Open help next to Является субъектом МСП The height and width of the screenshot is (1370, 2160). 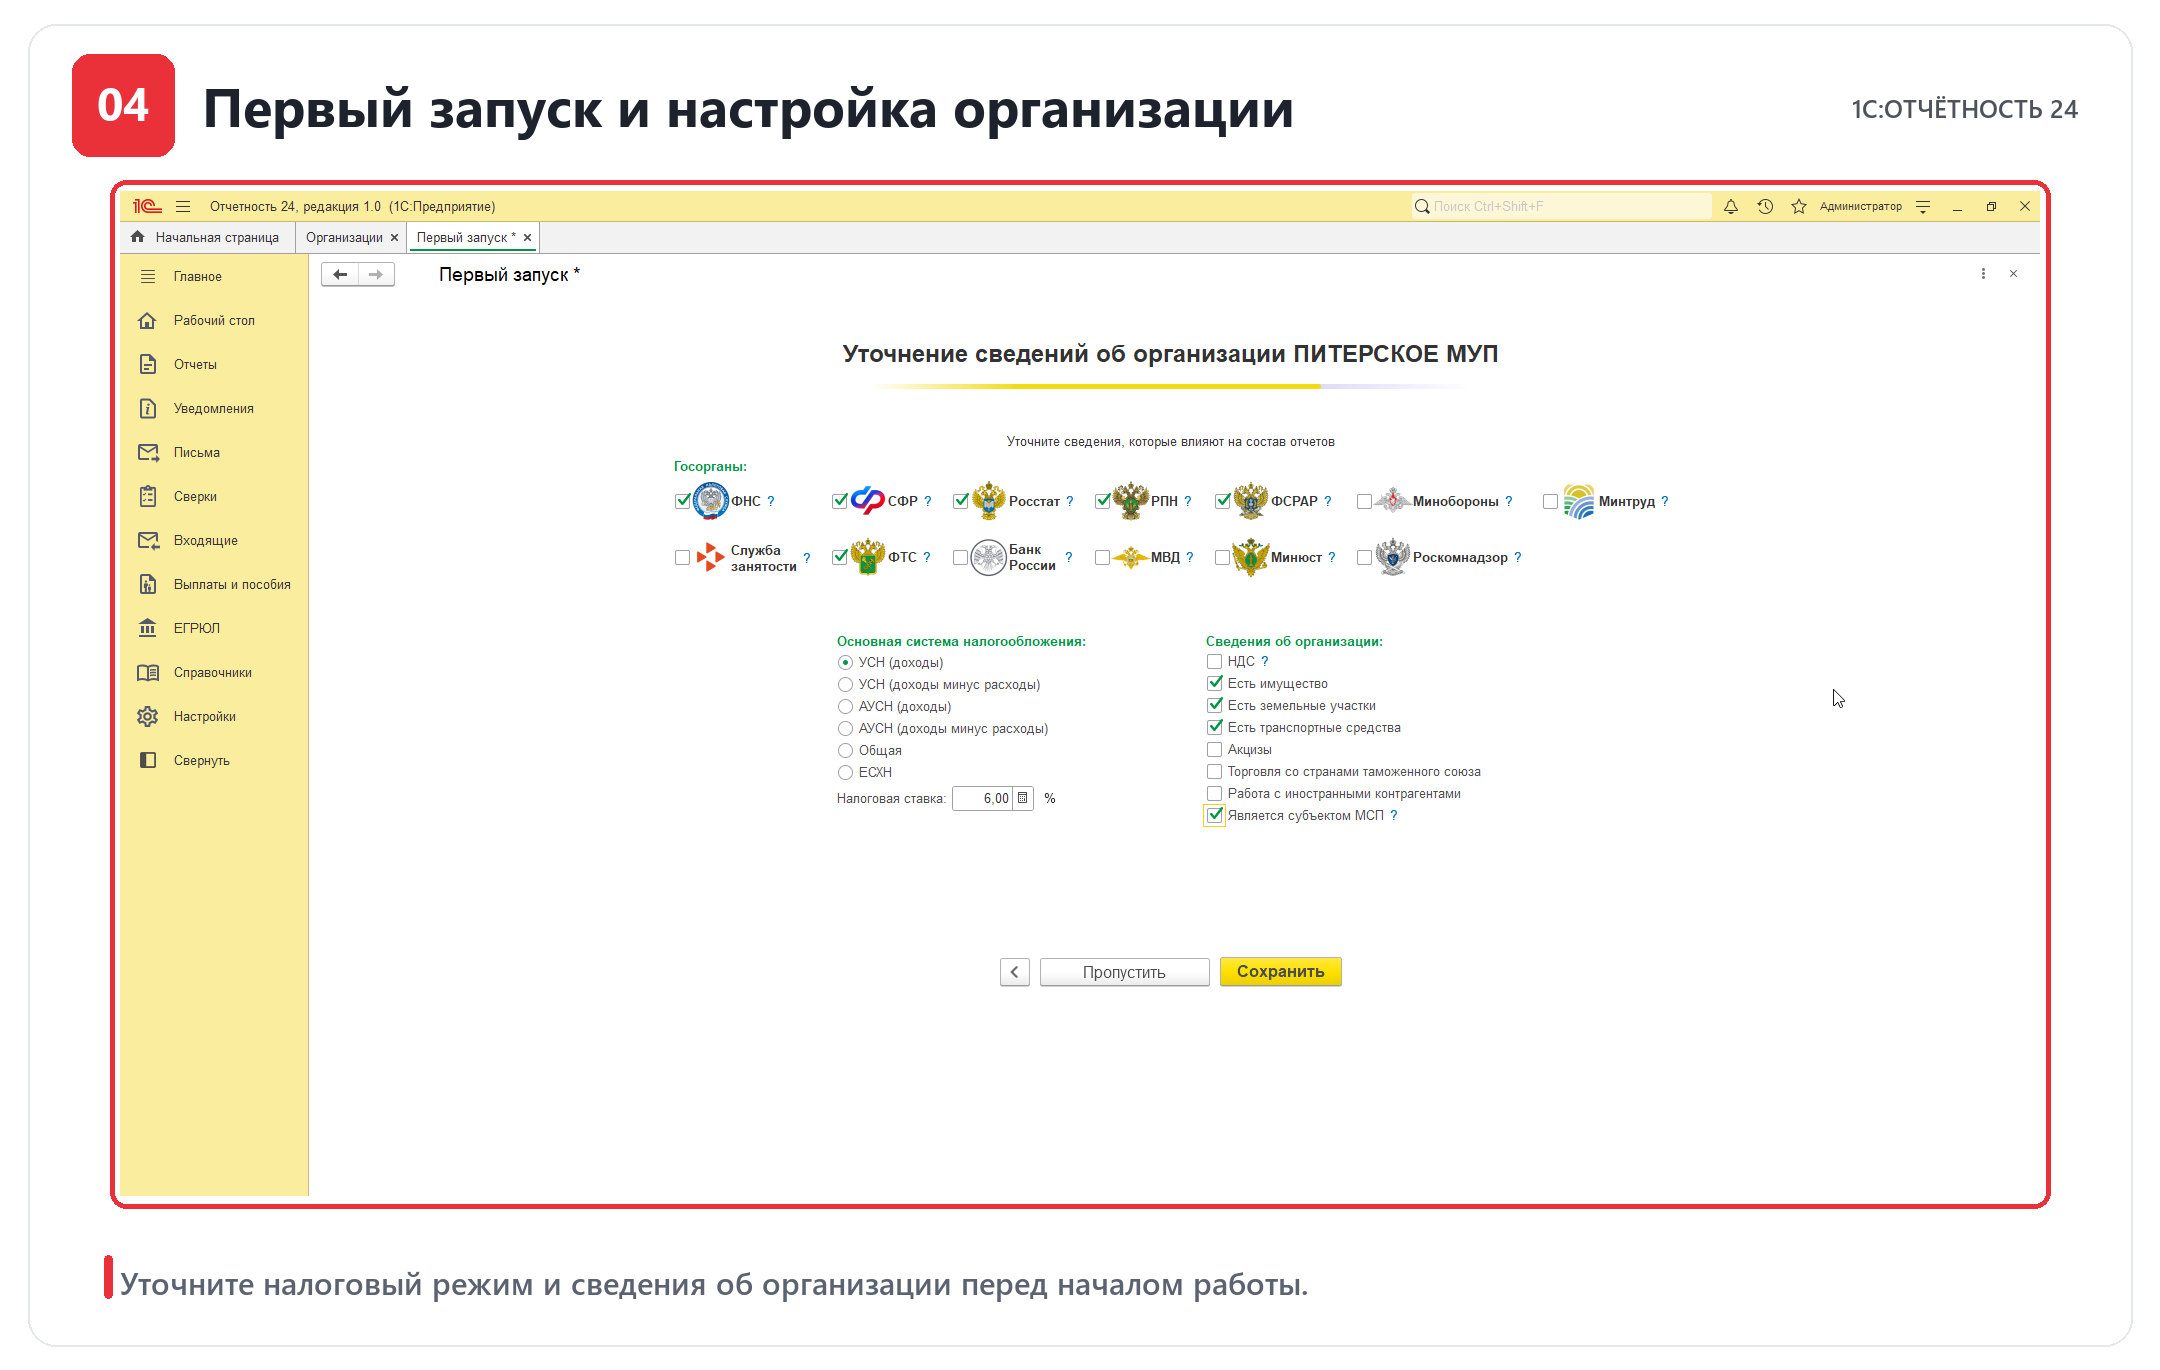pyautogui.click(x=1393, y=815)
